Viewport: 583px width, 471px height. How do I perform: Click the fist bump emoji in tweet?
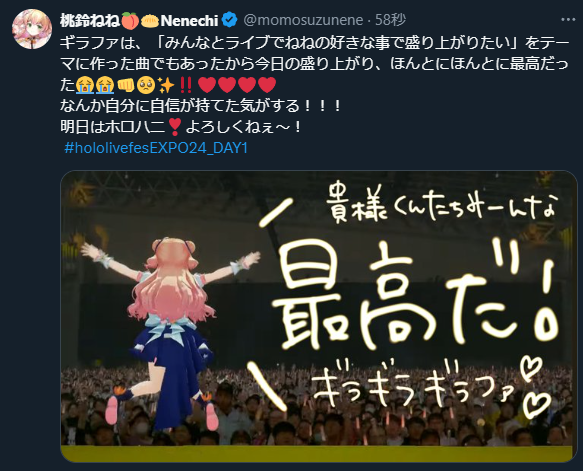[125, 86]
